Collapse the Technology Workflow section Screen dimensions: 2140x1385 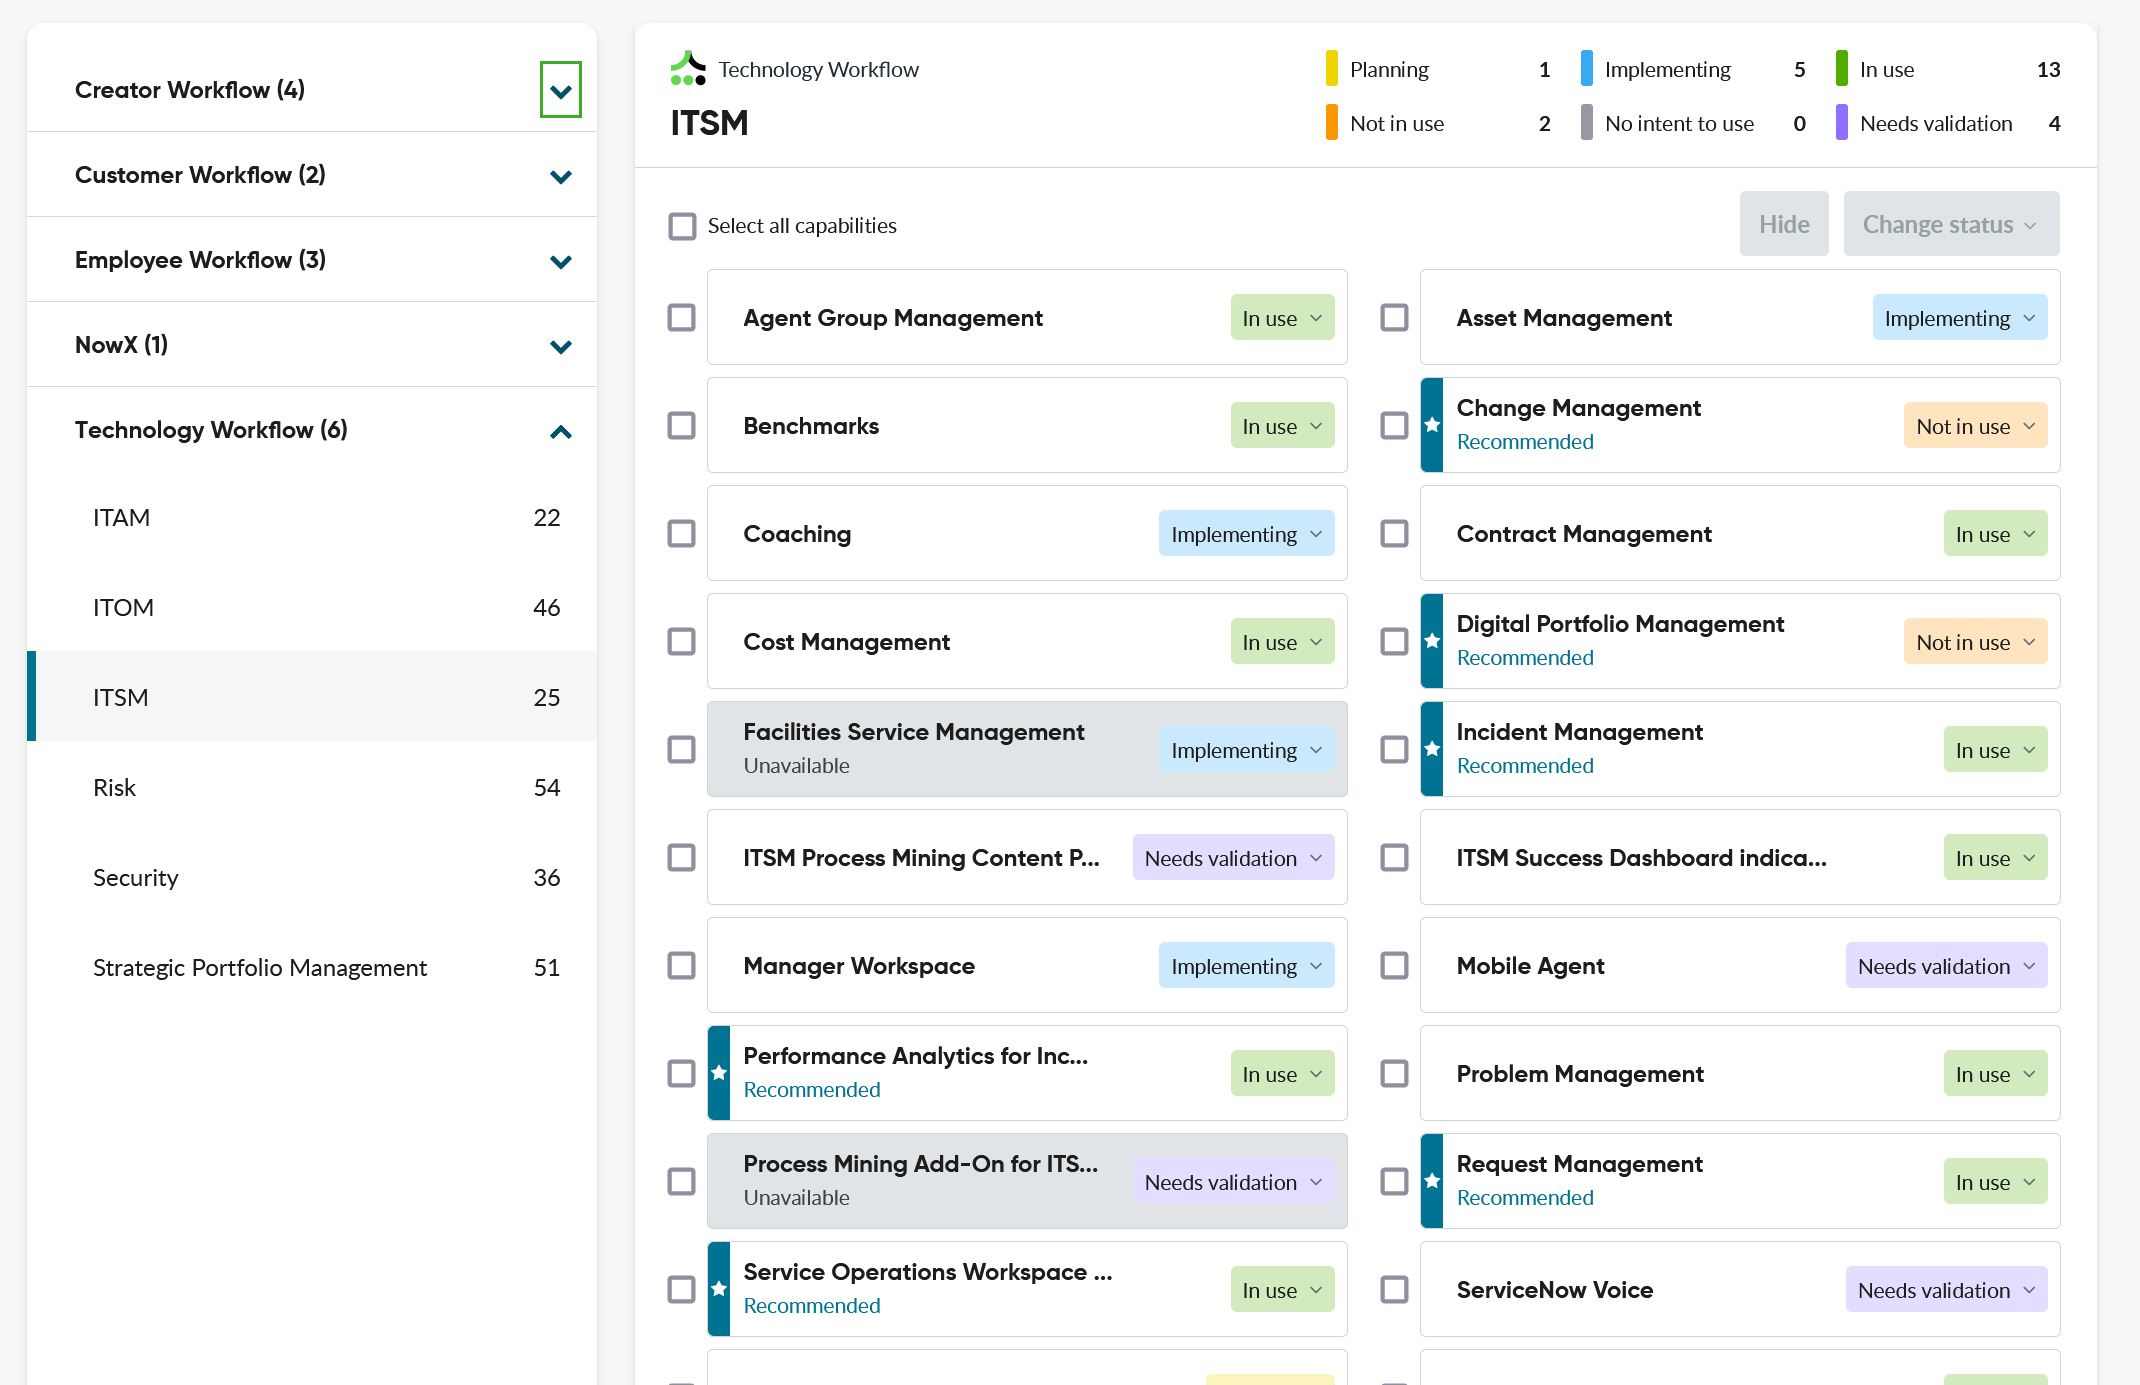pos(561,431)
